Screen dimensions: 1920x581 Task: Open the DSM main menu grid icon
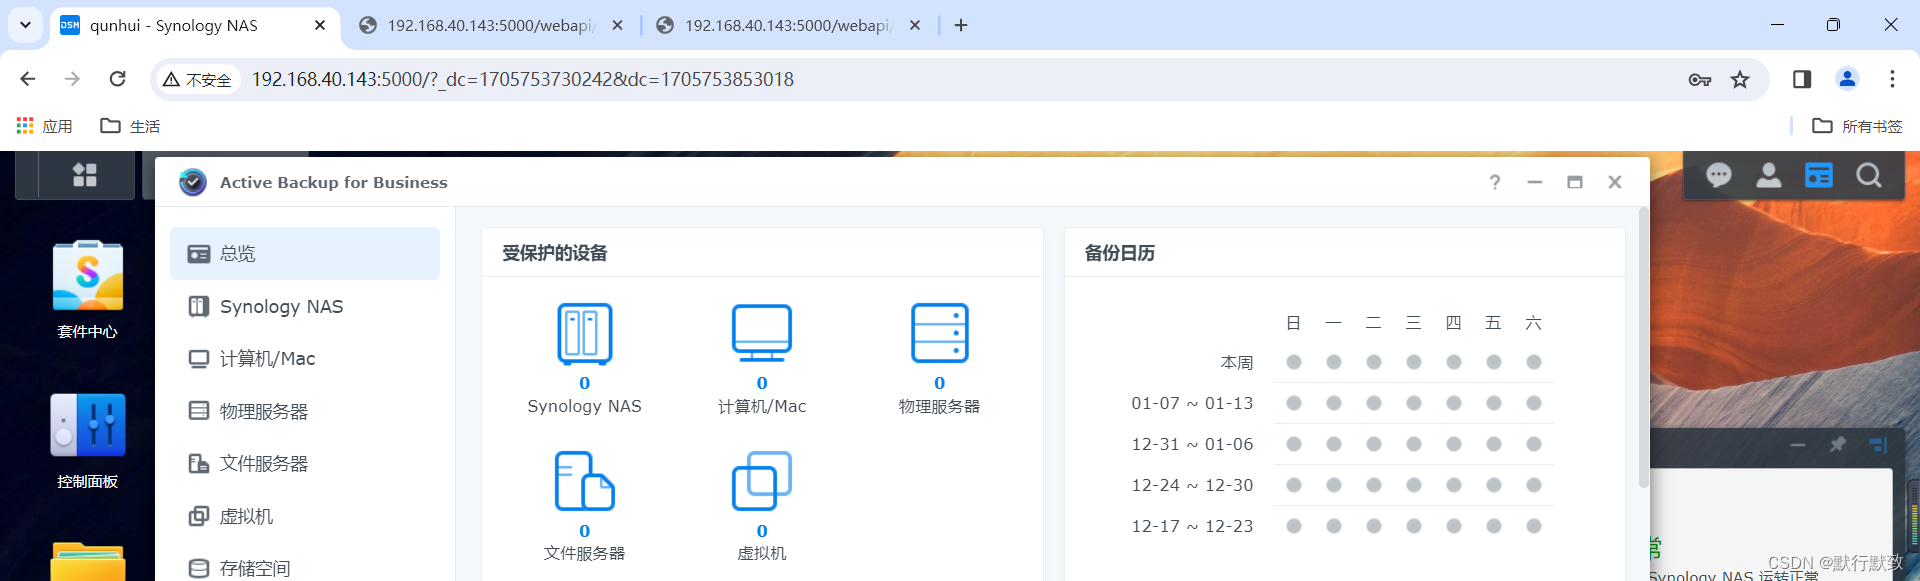[x=85, y=175]
